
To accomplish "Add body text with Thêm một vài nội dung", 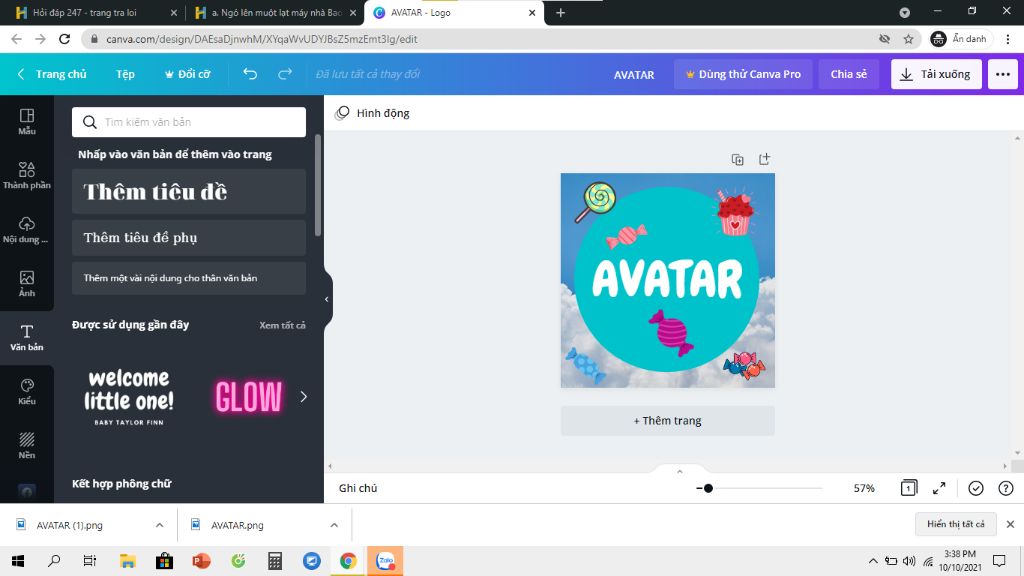I will coord(189,278).
